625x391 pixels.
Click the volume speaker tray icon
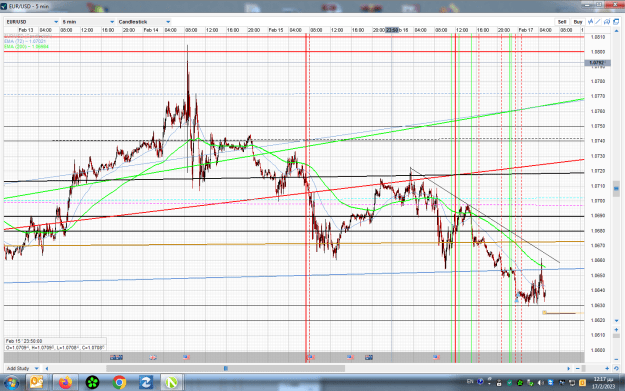(540, 383)
